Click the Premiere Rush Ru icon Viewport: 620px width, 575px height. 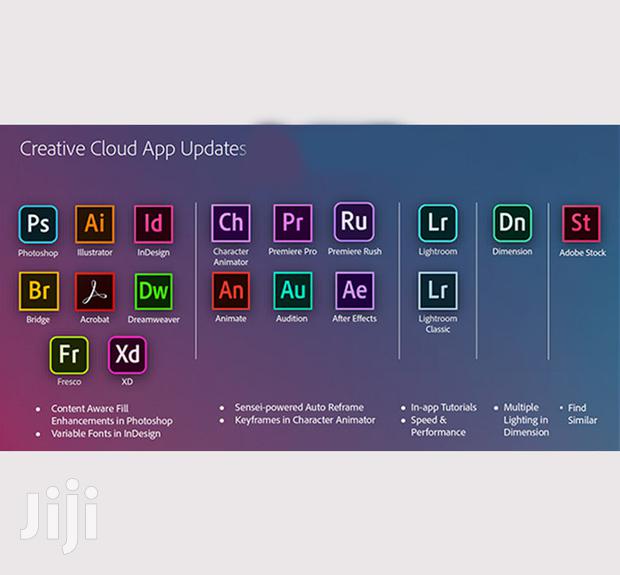coord(354,222)
